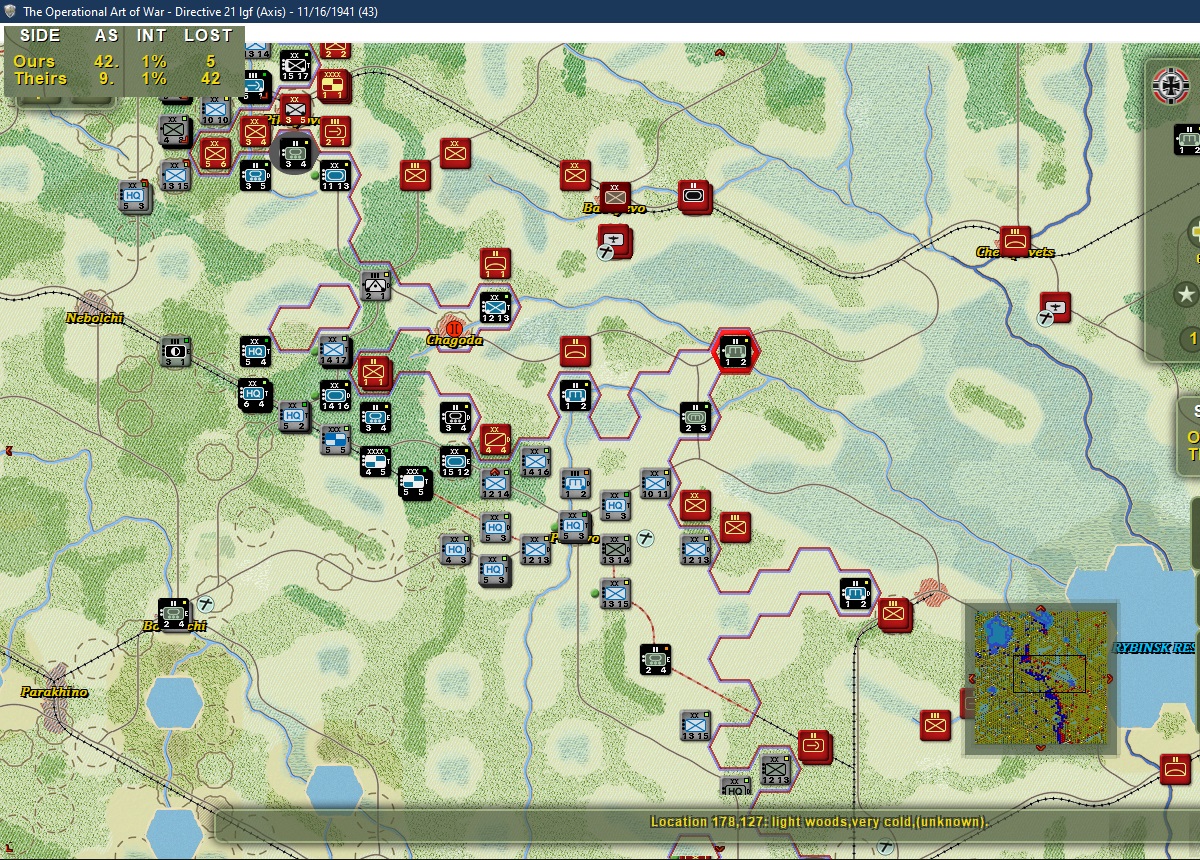1200x860 pixels.
Task: Select gray infantry division 14 17
Action: [x=335, y=350]
